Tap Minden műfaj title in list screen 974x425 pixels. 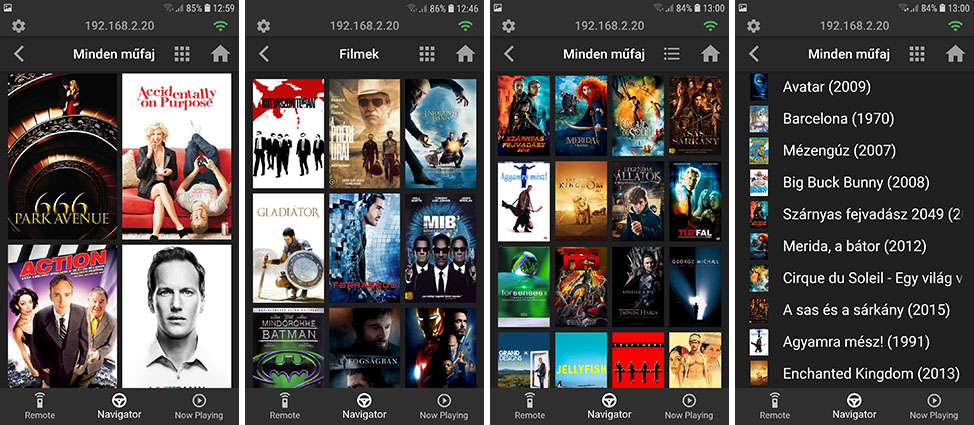(849, 54)
